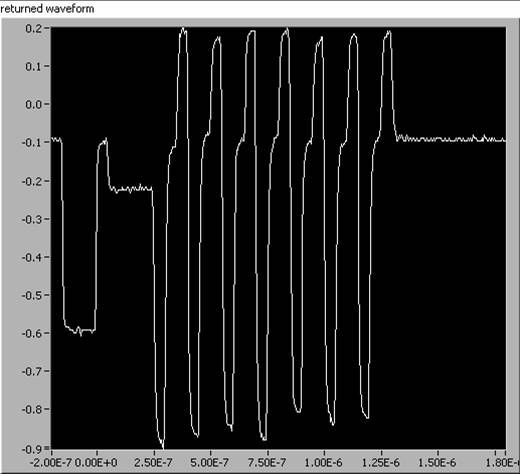Viewport: 520px width, 474px height.
Task: Click the -0.9 y-axis minimum label
Action: [31, 449]
